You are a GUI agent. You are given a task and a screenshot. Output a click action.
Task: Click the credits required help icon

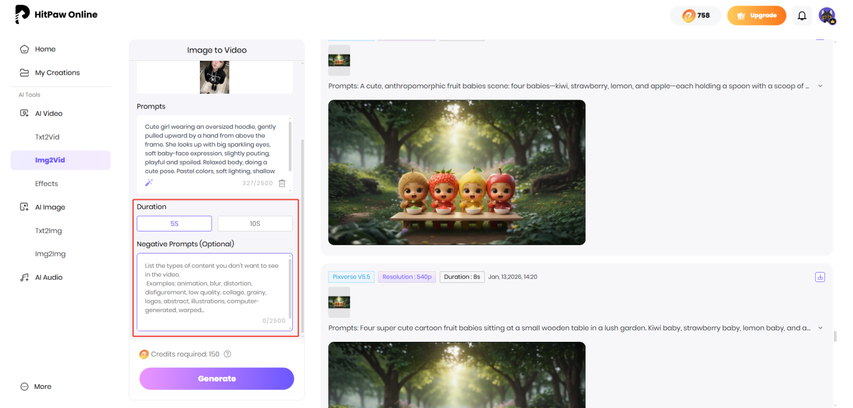[228, 354]
